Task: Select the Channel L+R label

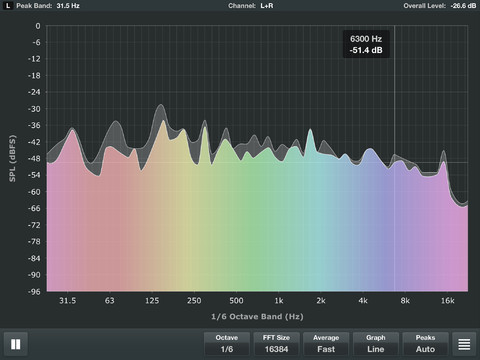Action: pos(251,6)
